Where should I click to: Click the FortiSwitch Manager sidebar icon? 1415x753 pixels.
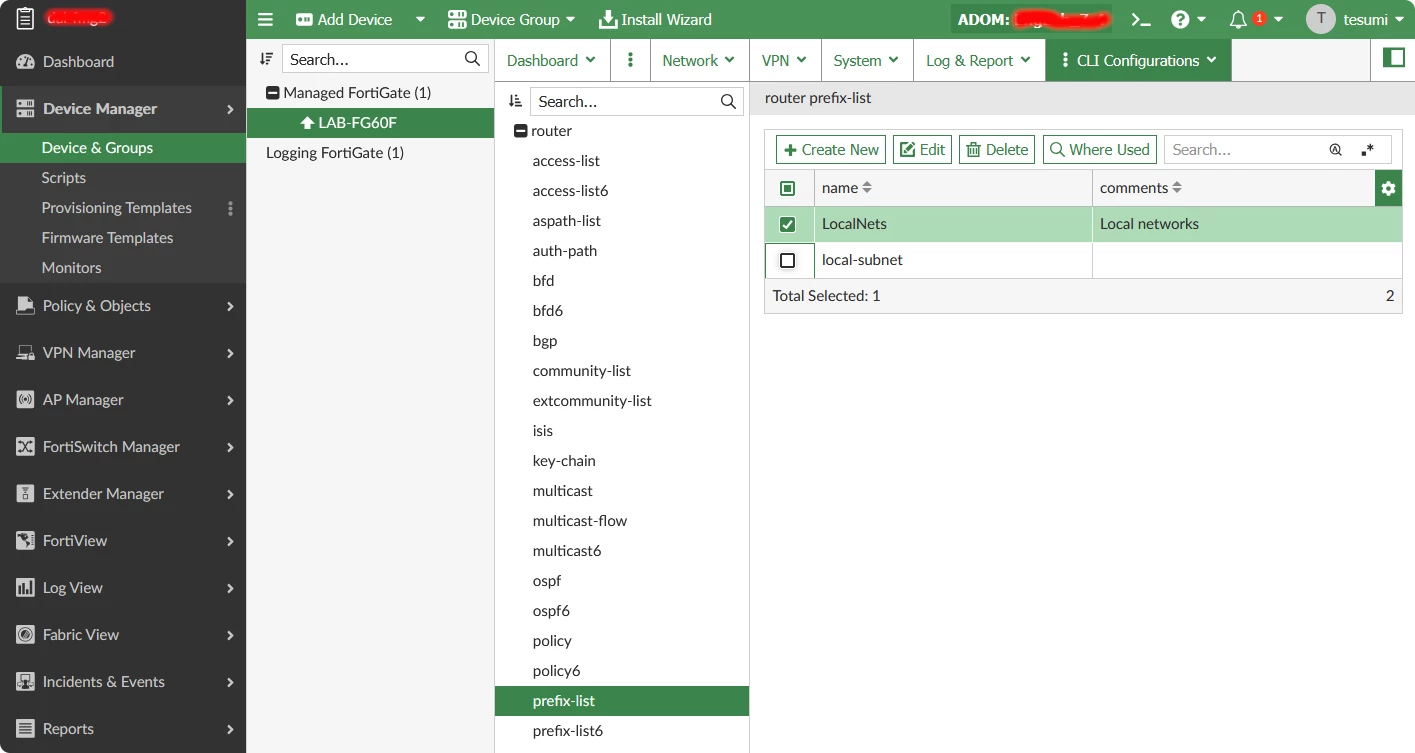pyautogui.click(x=25, y=447)
